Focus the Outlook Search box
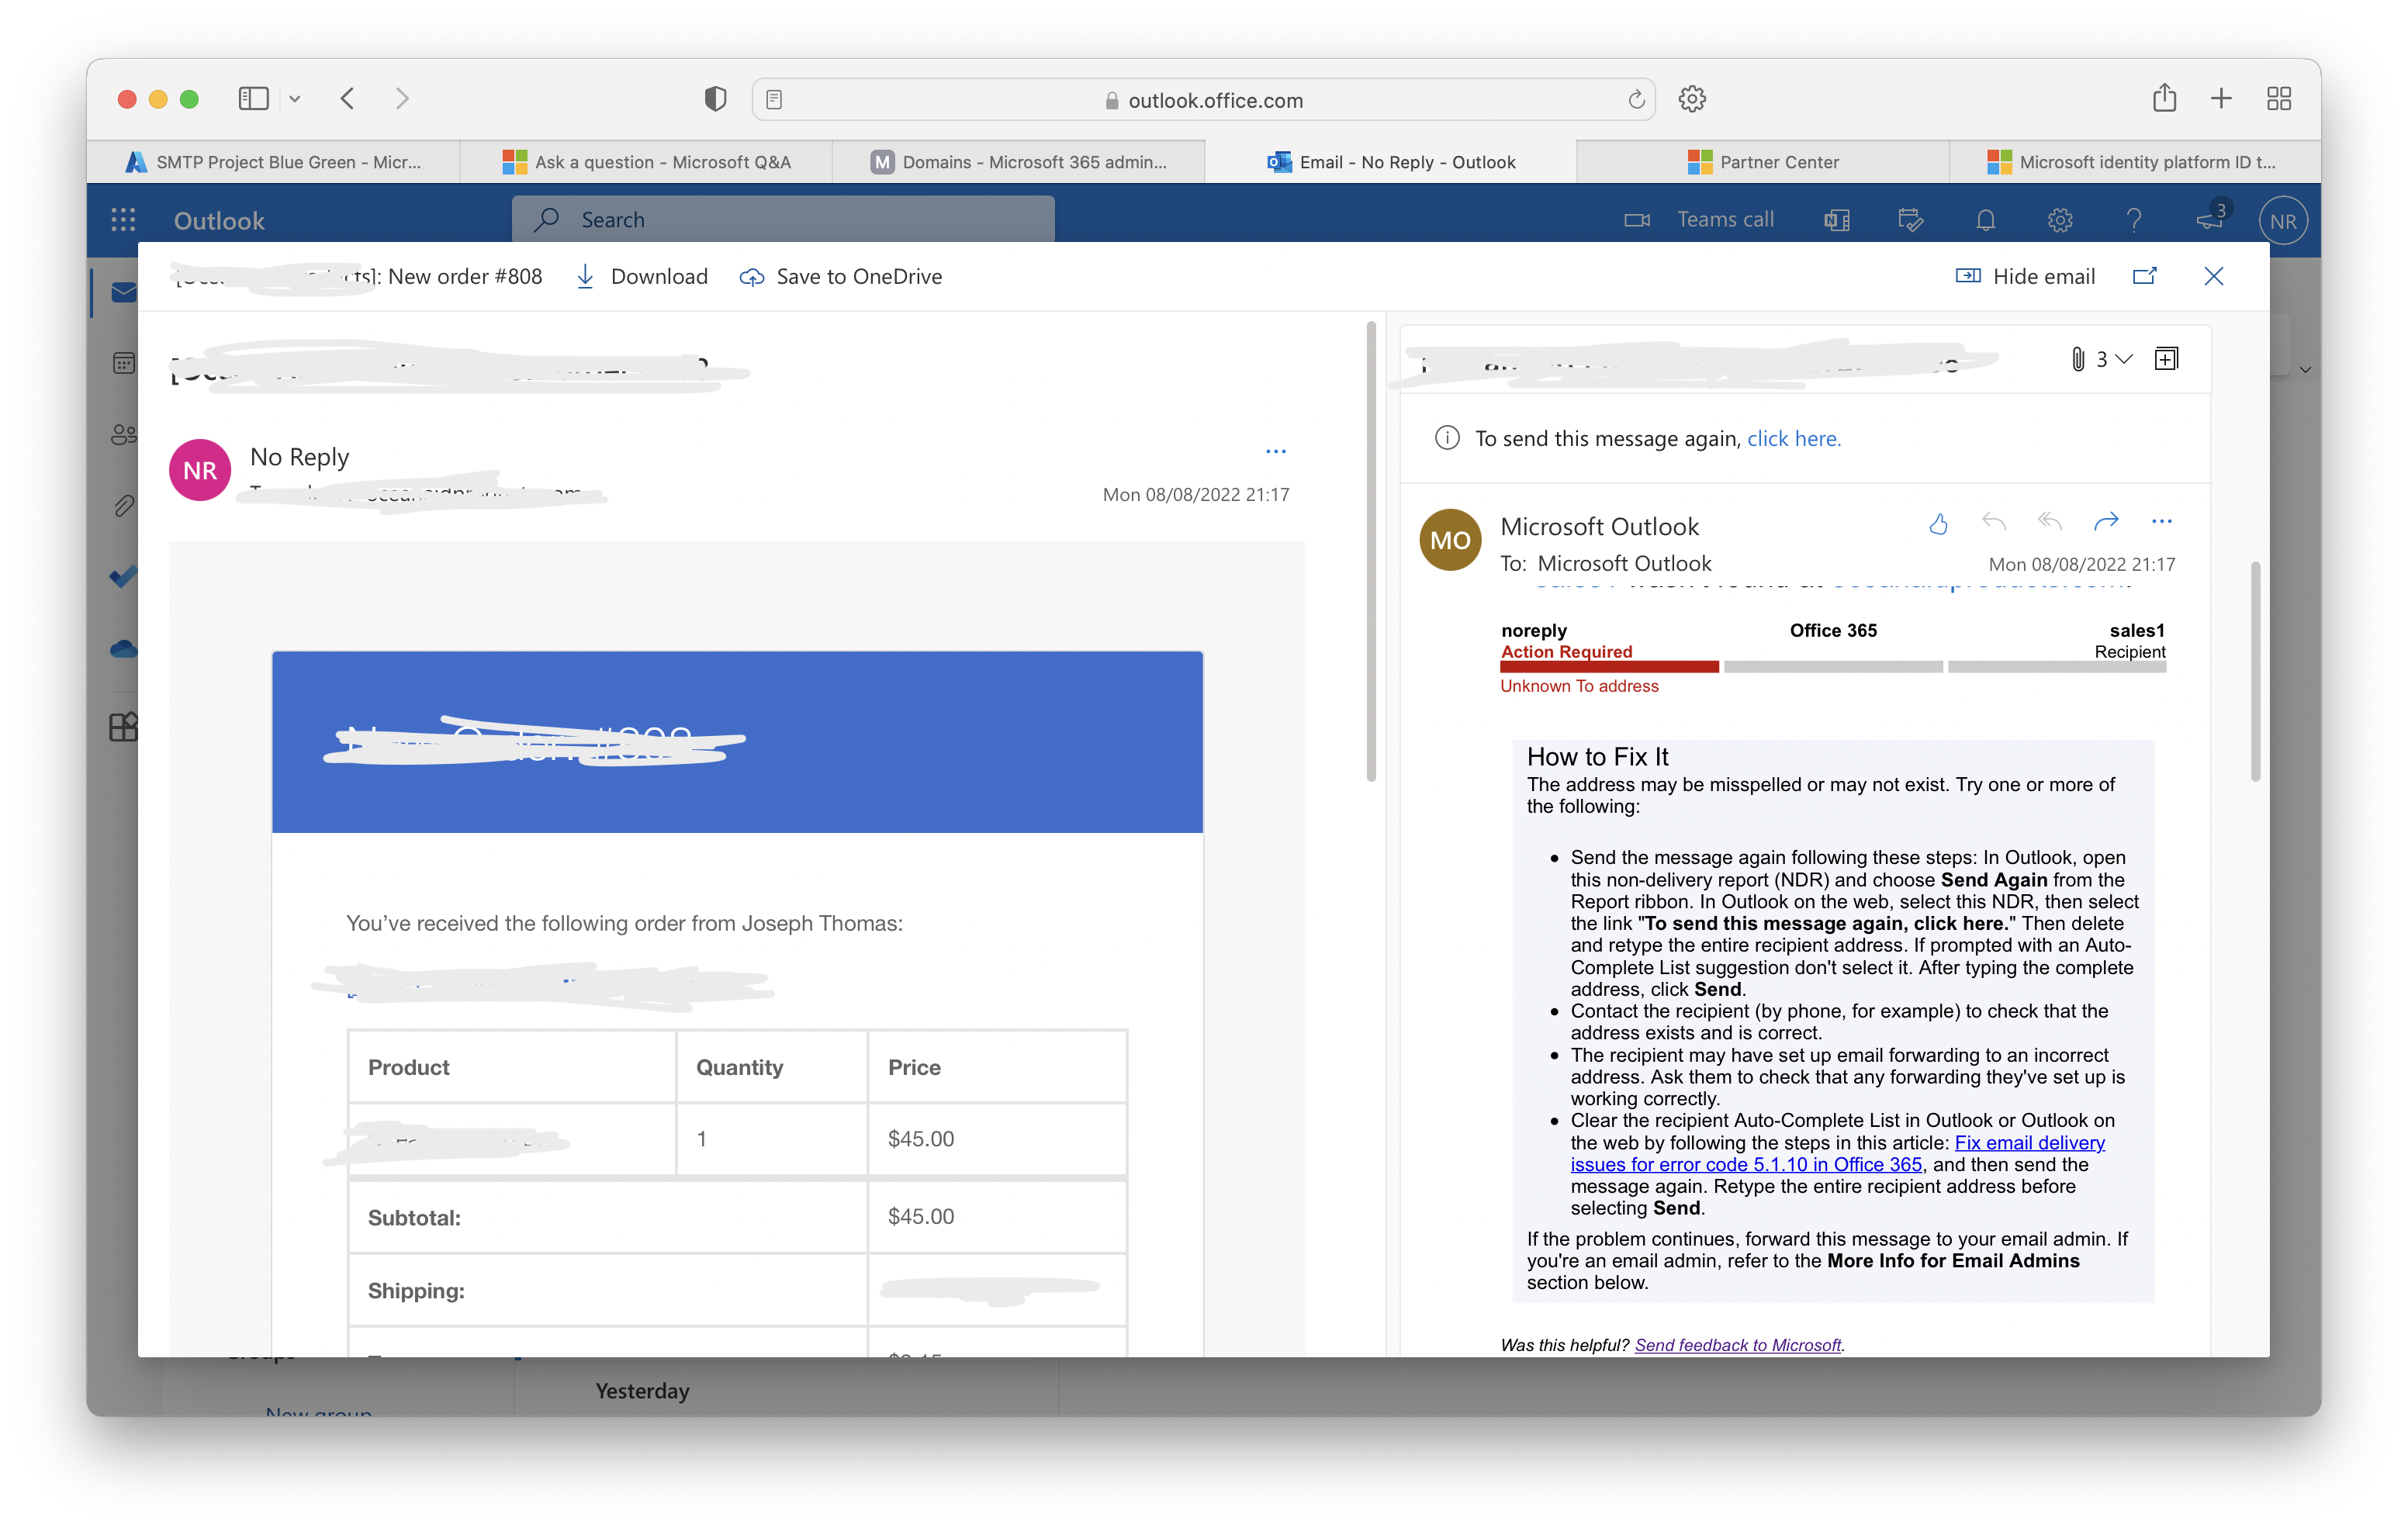The width and height of the screenshot is (2408, 1531). pos(783,220)
